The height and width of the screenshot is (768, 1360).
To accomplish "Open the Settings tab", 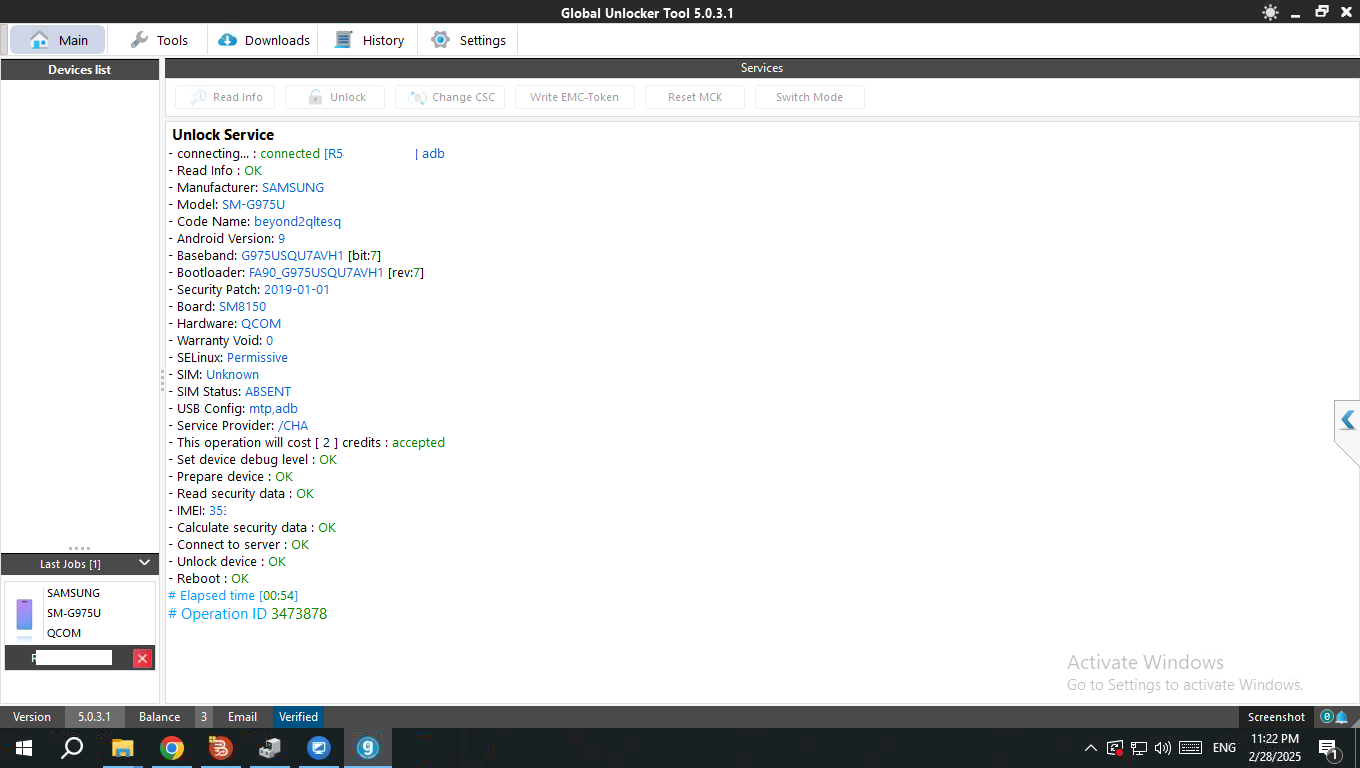I will [469, 40].
